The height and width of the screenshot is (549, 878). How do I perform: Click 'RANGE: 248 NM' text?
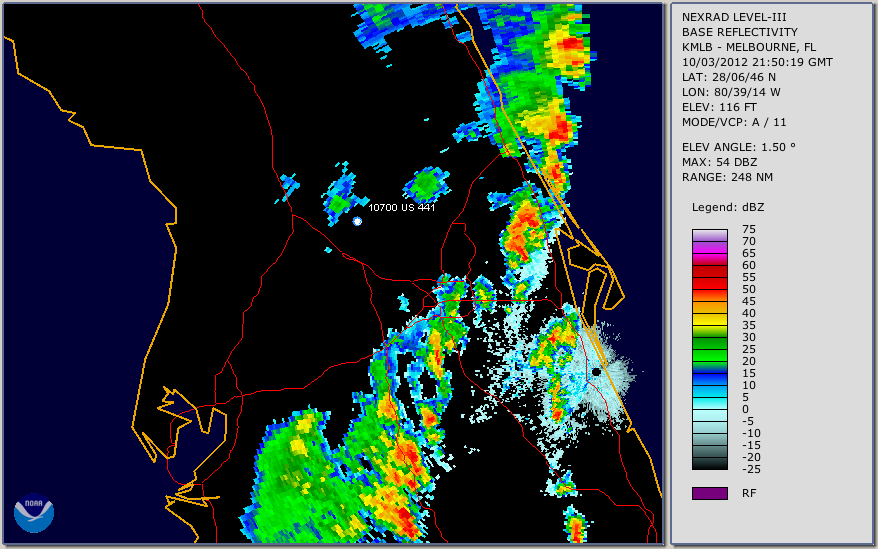(727, 177)
